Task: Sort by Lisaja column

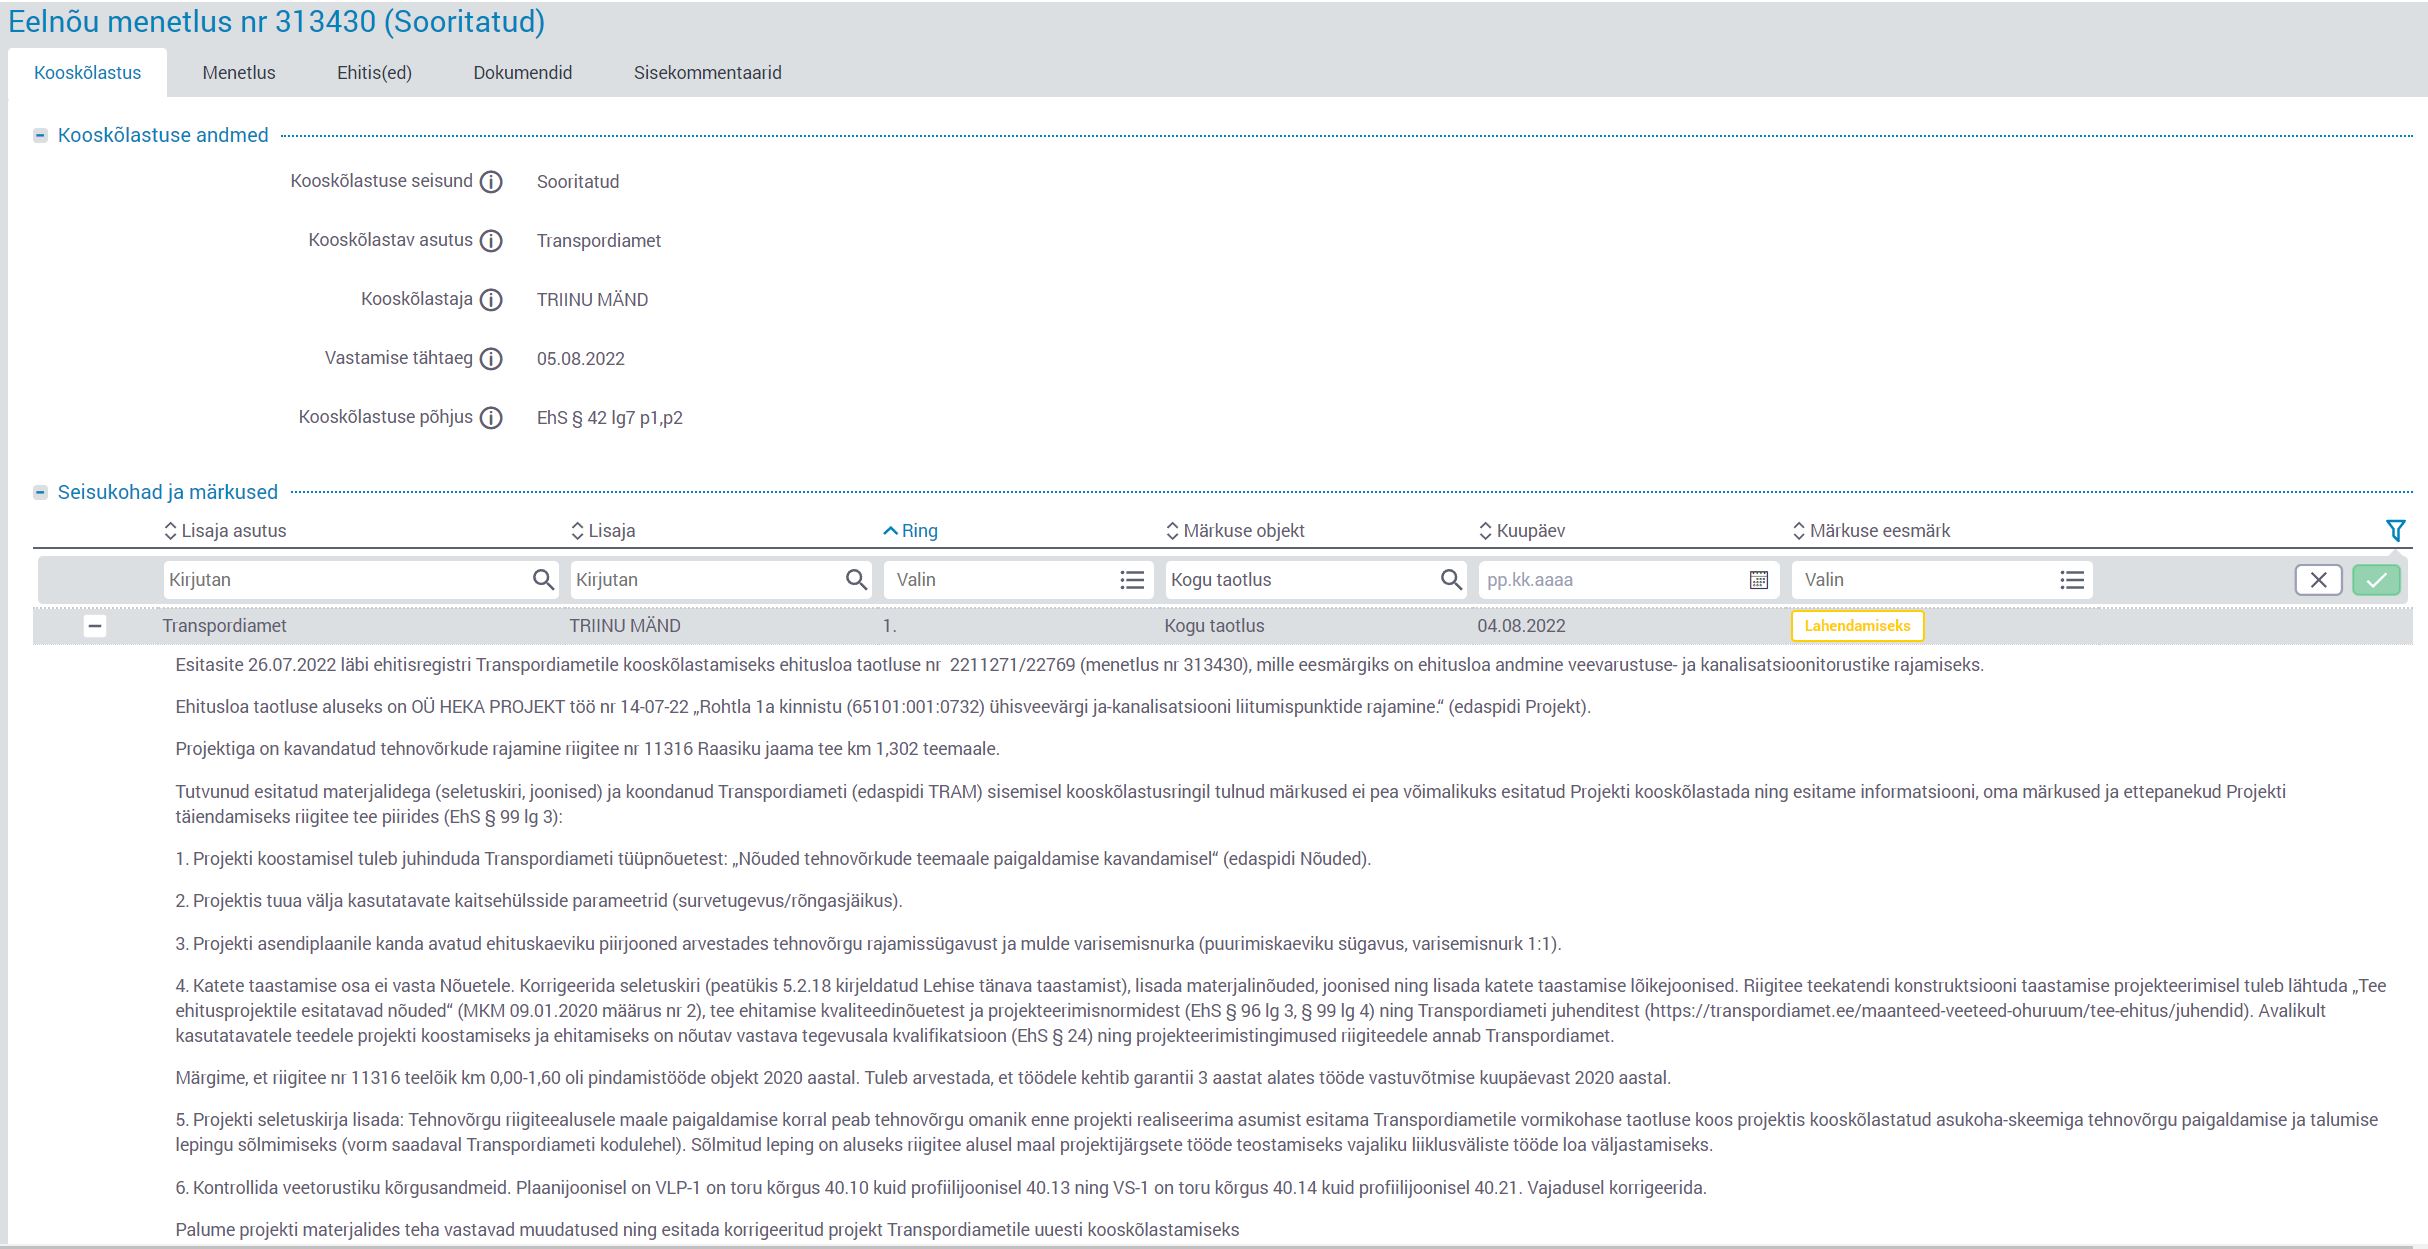Action: click(x=603, y=531)
